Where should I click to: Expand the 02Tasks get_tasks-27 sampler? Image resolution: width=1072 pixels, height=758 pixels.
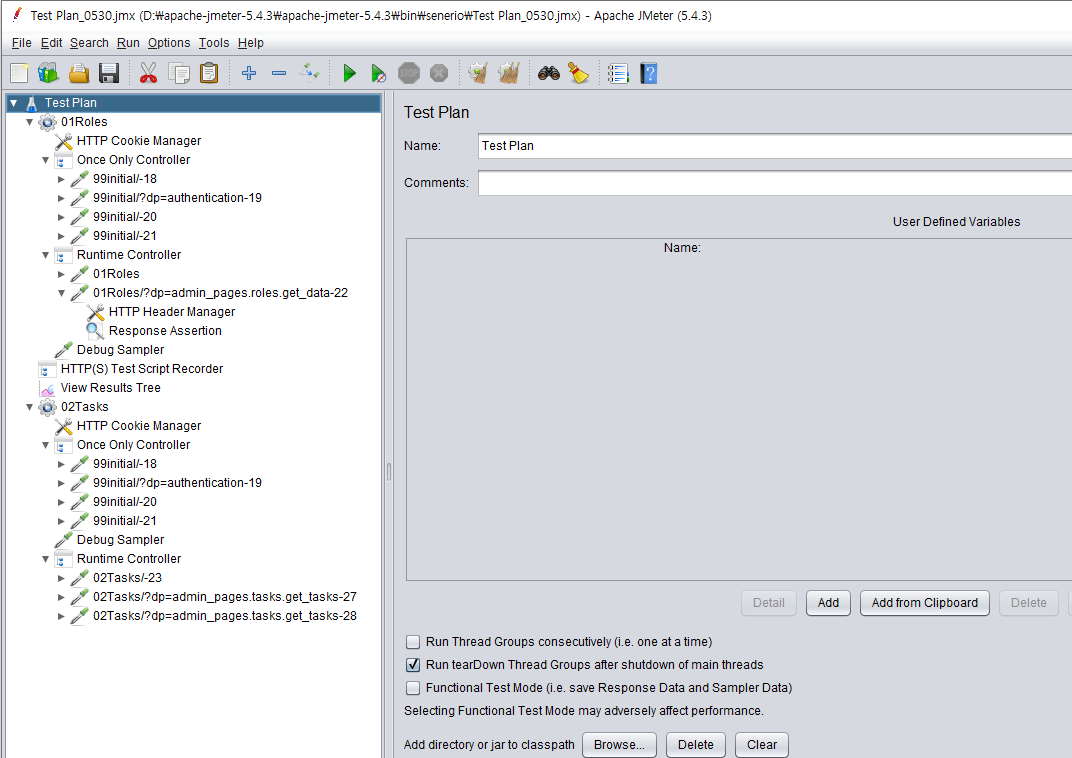[x=62, y=597]
